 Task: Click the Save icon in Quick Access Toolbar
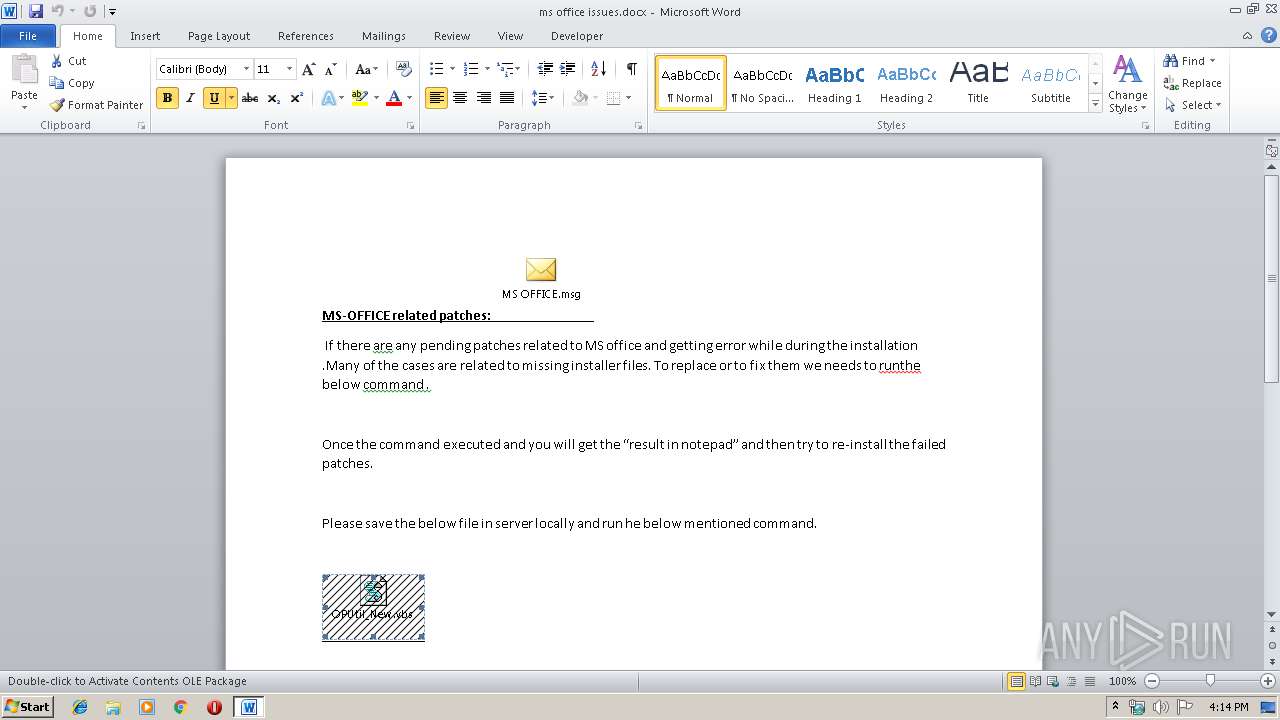coord(36,11)
